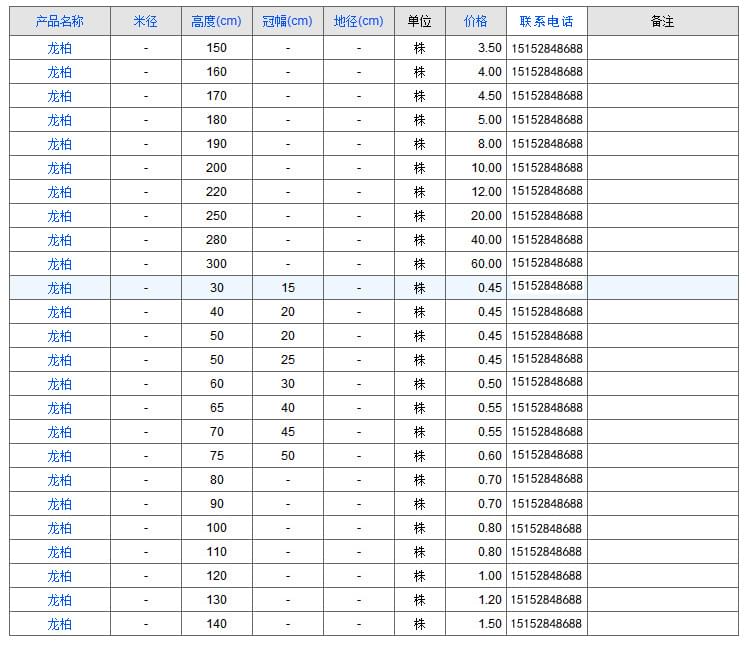The image size is (750, 647).
Task: Select crown width value 15
Action: [x=287, y=288]
